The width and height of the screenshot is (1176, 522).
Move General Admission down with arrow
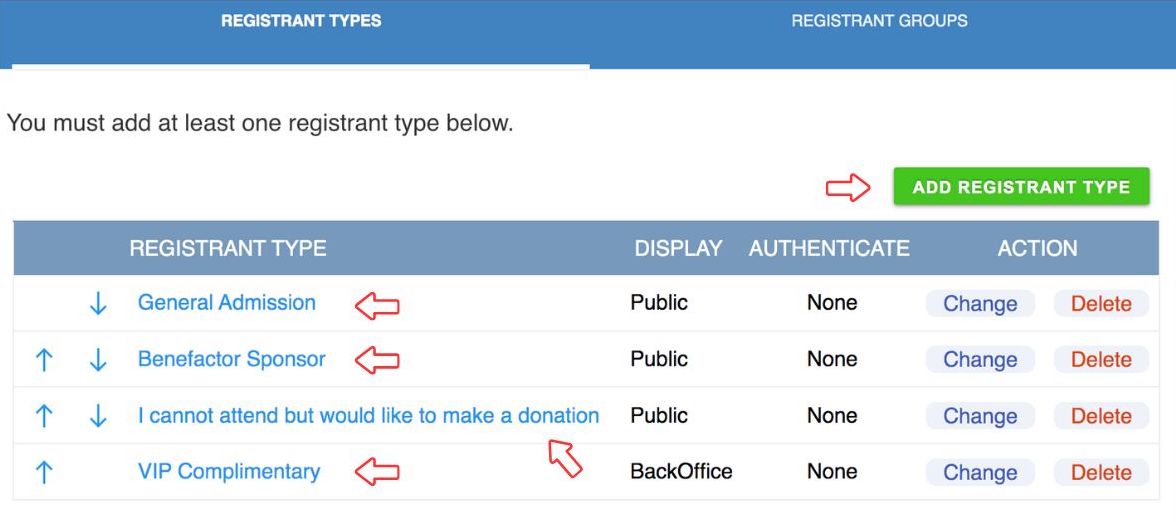[98, 304]
